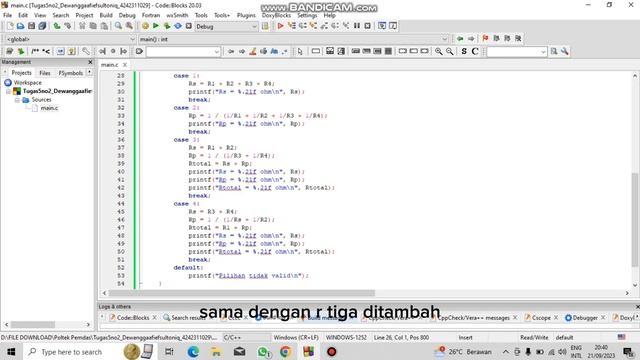Click the Paste toolbar icon
Viewport: 640px width, 360px height.
pos(104,26)
